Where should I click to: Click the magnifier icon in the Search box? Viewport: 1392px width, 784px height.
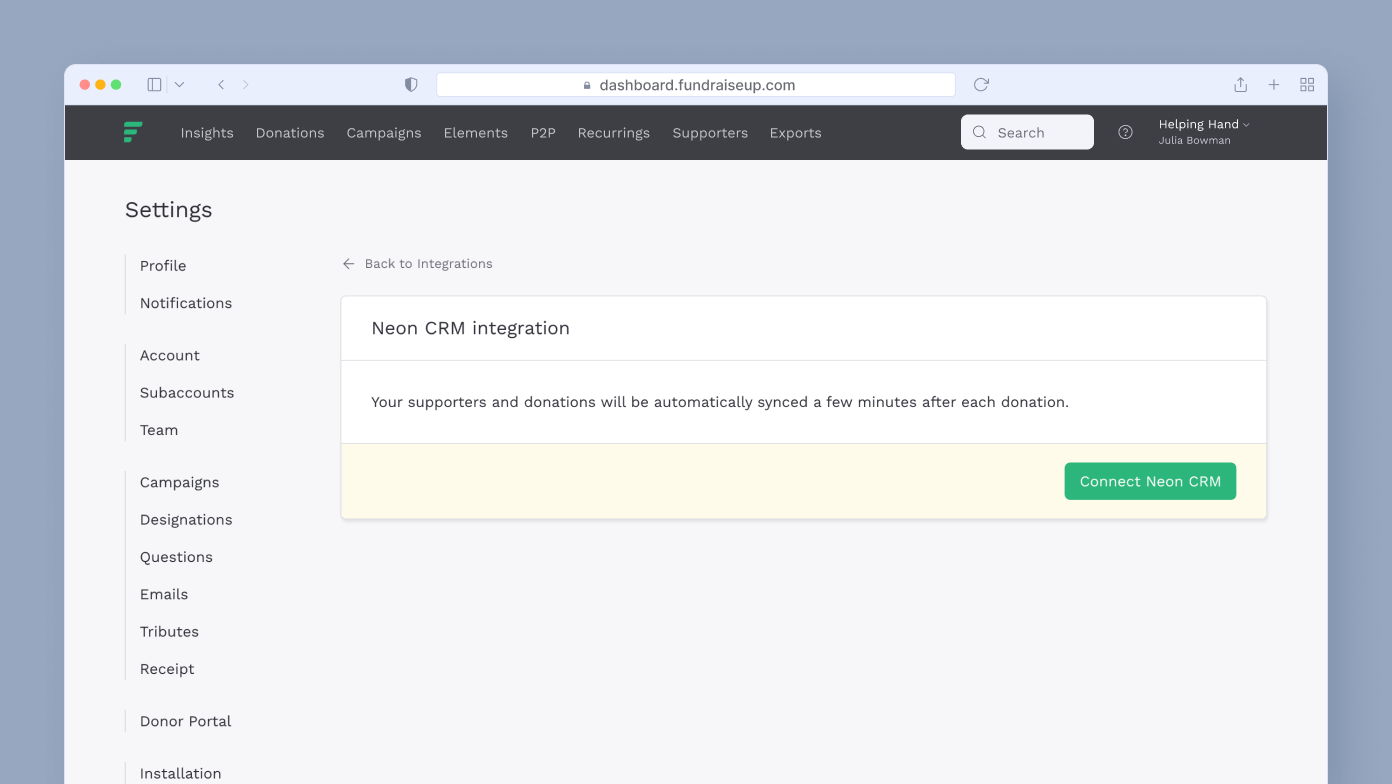point(979,132)
